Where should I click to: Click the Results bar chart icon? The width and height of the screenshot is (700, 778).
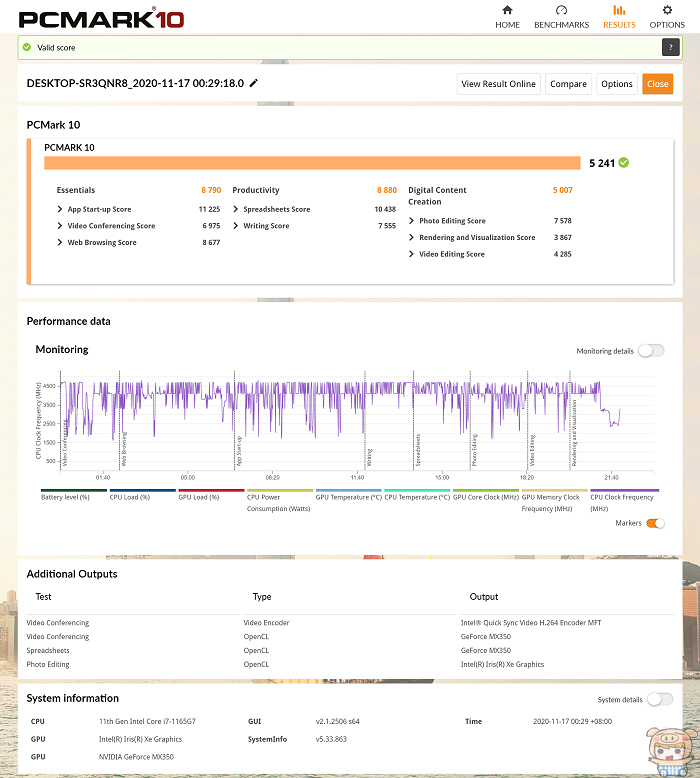click(x=618, y=11)
